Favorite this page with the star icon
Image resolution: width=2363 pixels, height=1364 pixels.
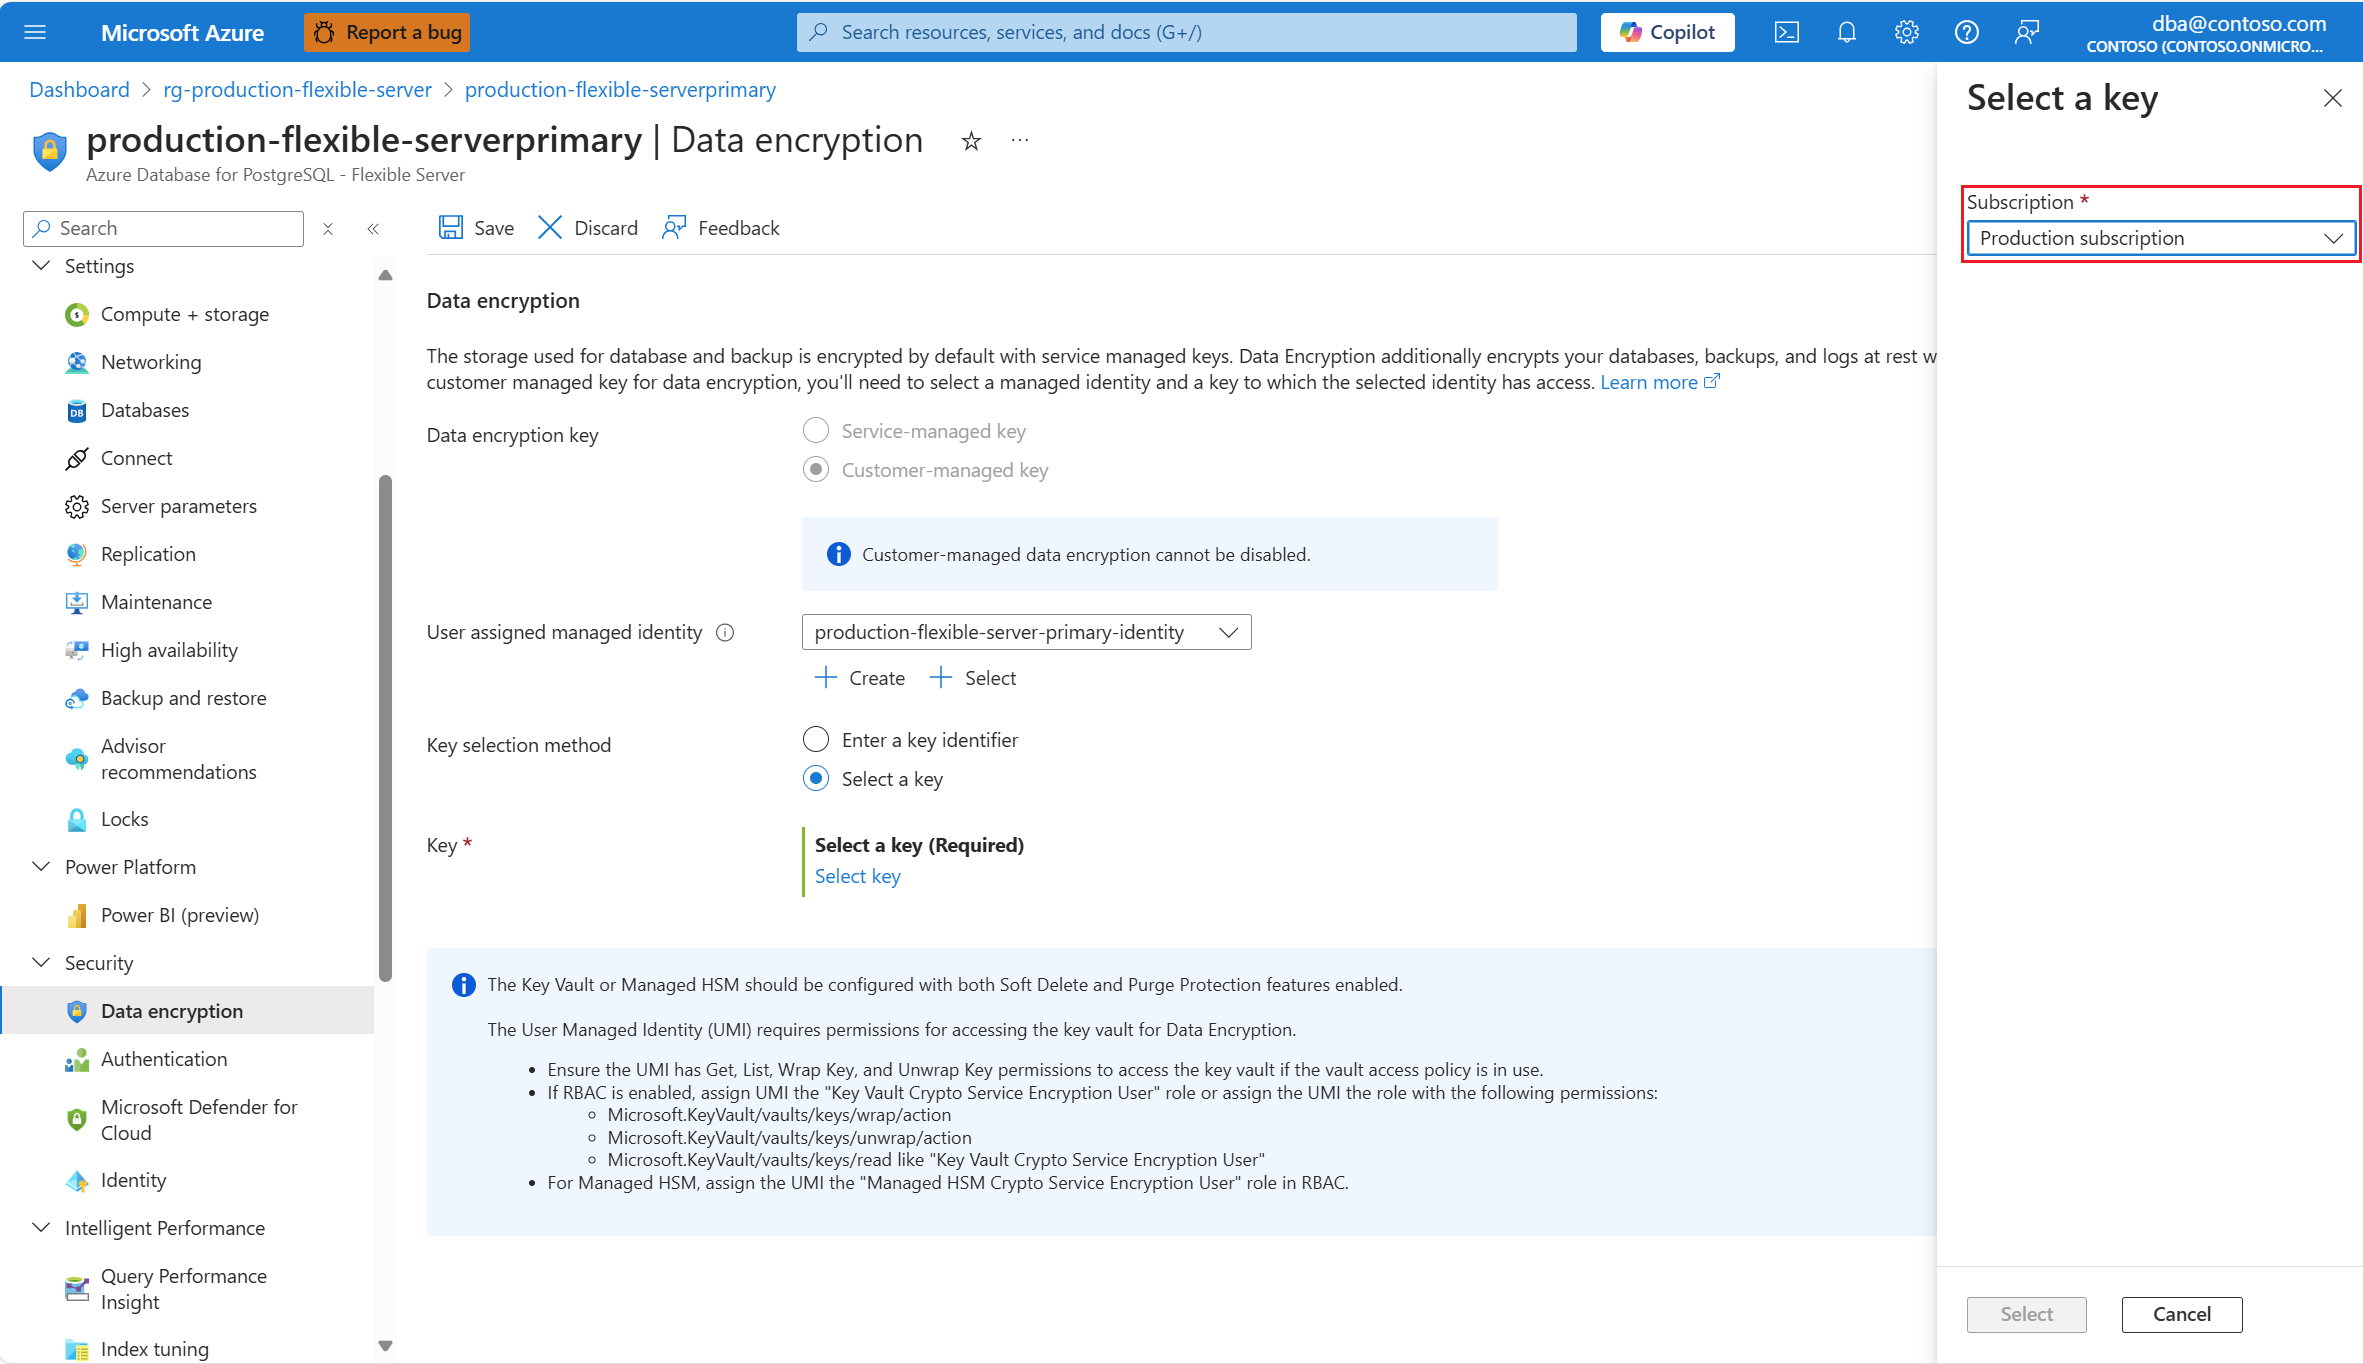click(x=971, y=141)
